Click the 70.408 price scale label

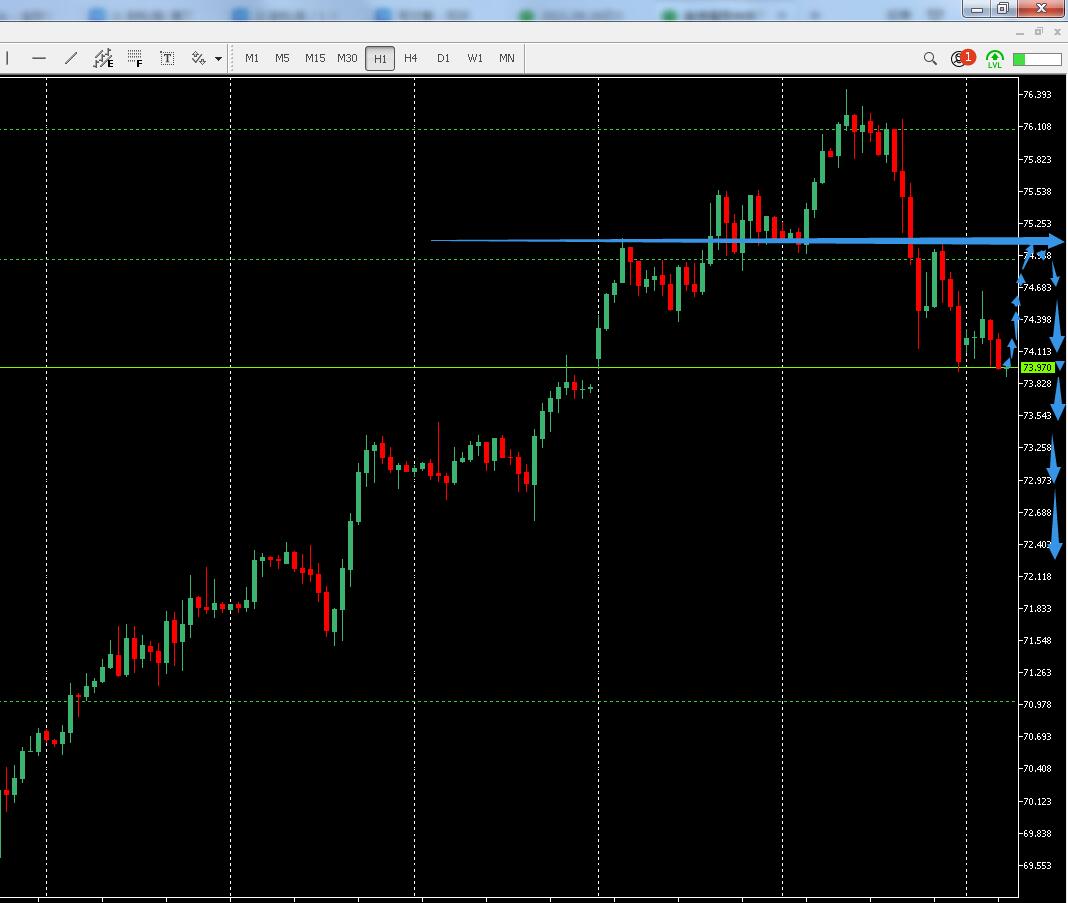click(1037, 768)
